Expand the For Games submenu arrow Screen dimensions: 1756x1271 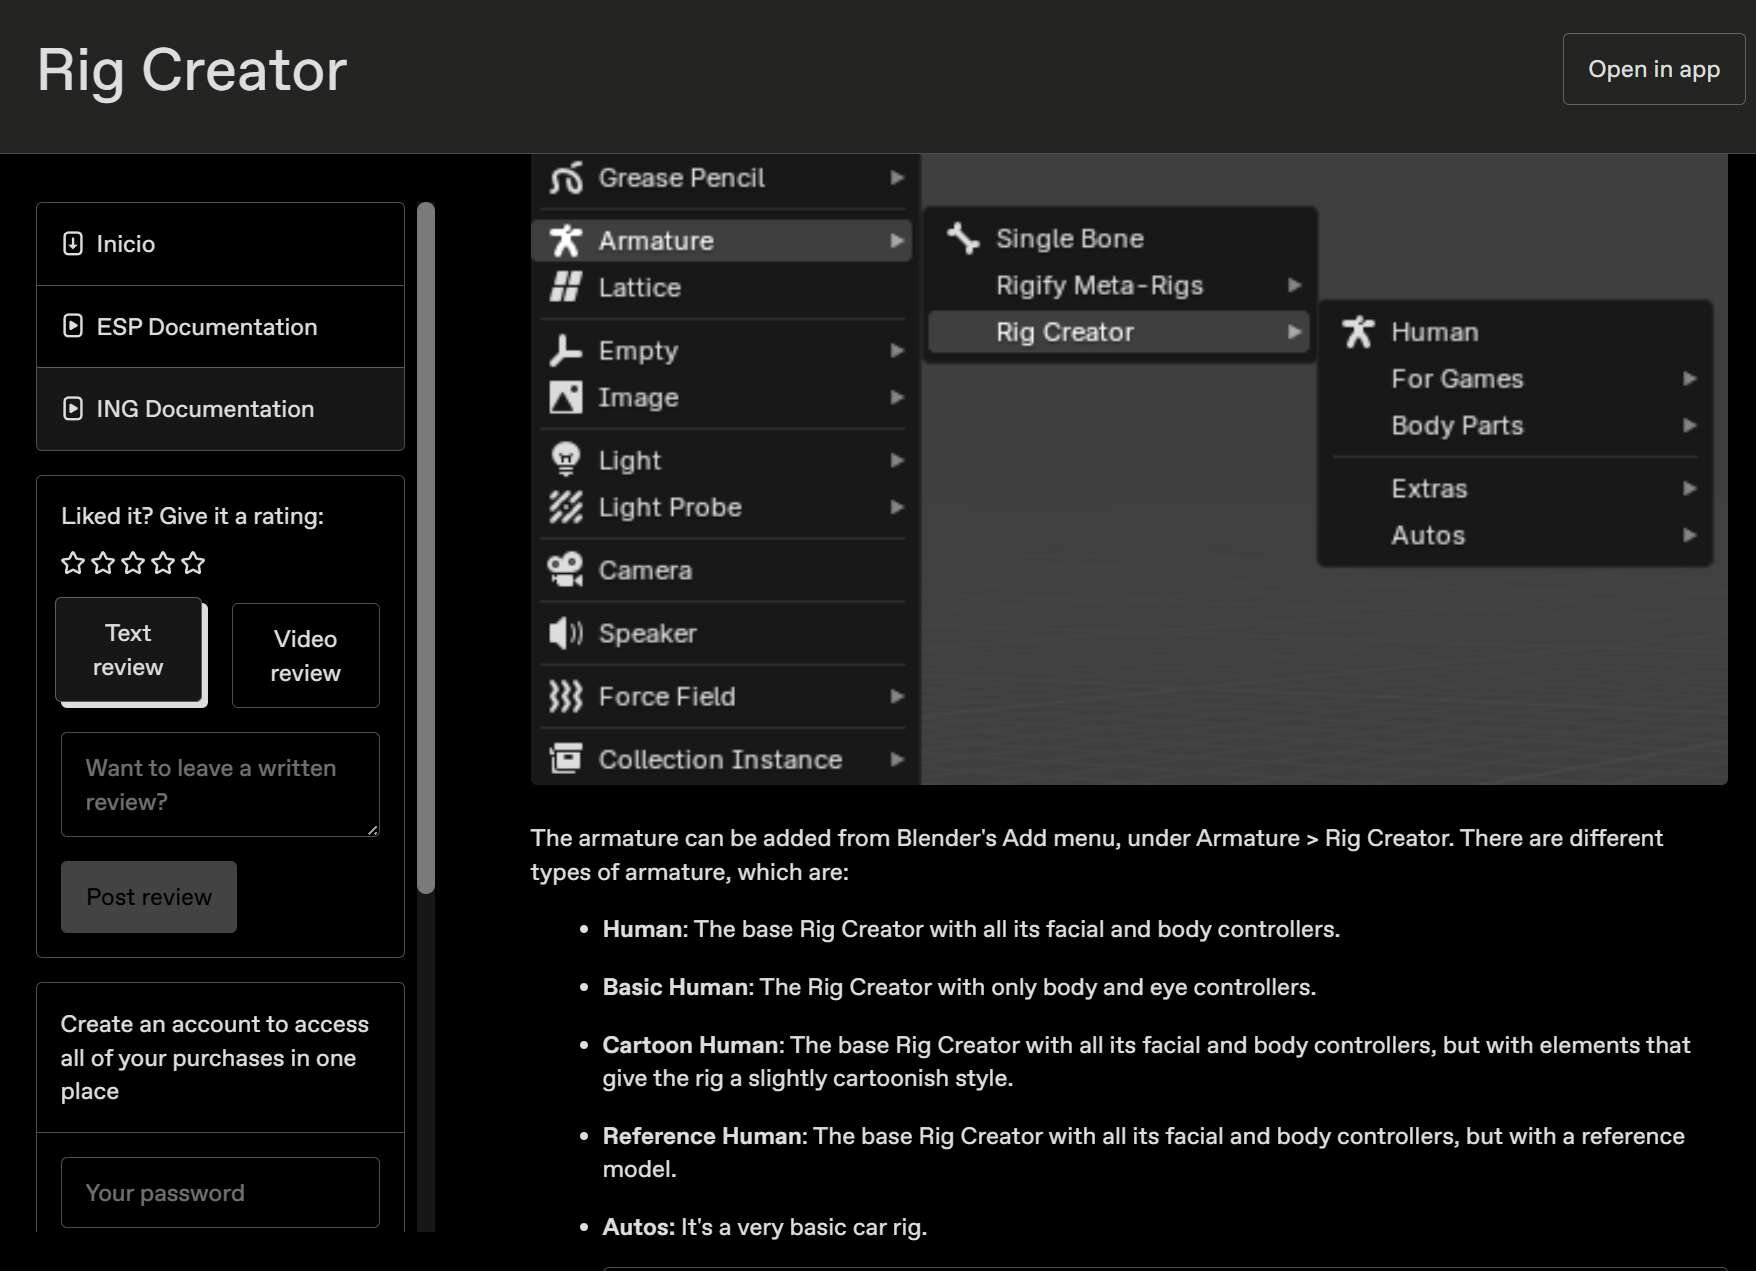tap(1690, 379)
